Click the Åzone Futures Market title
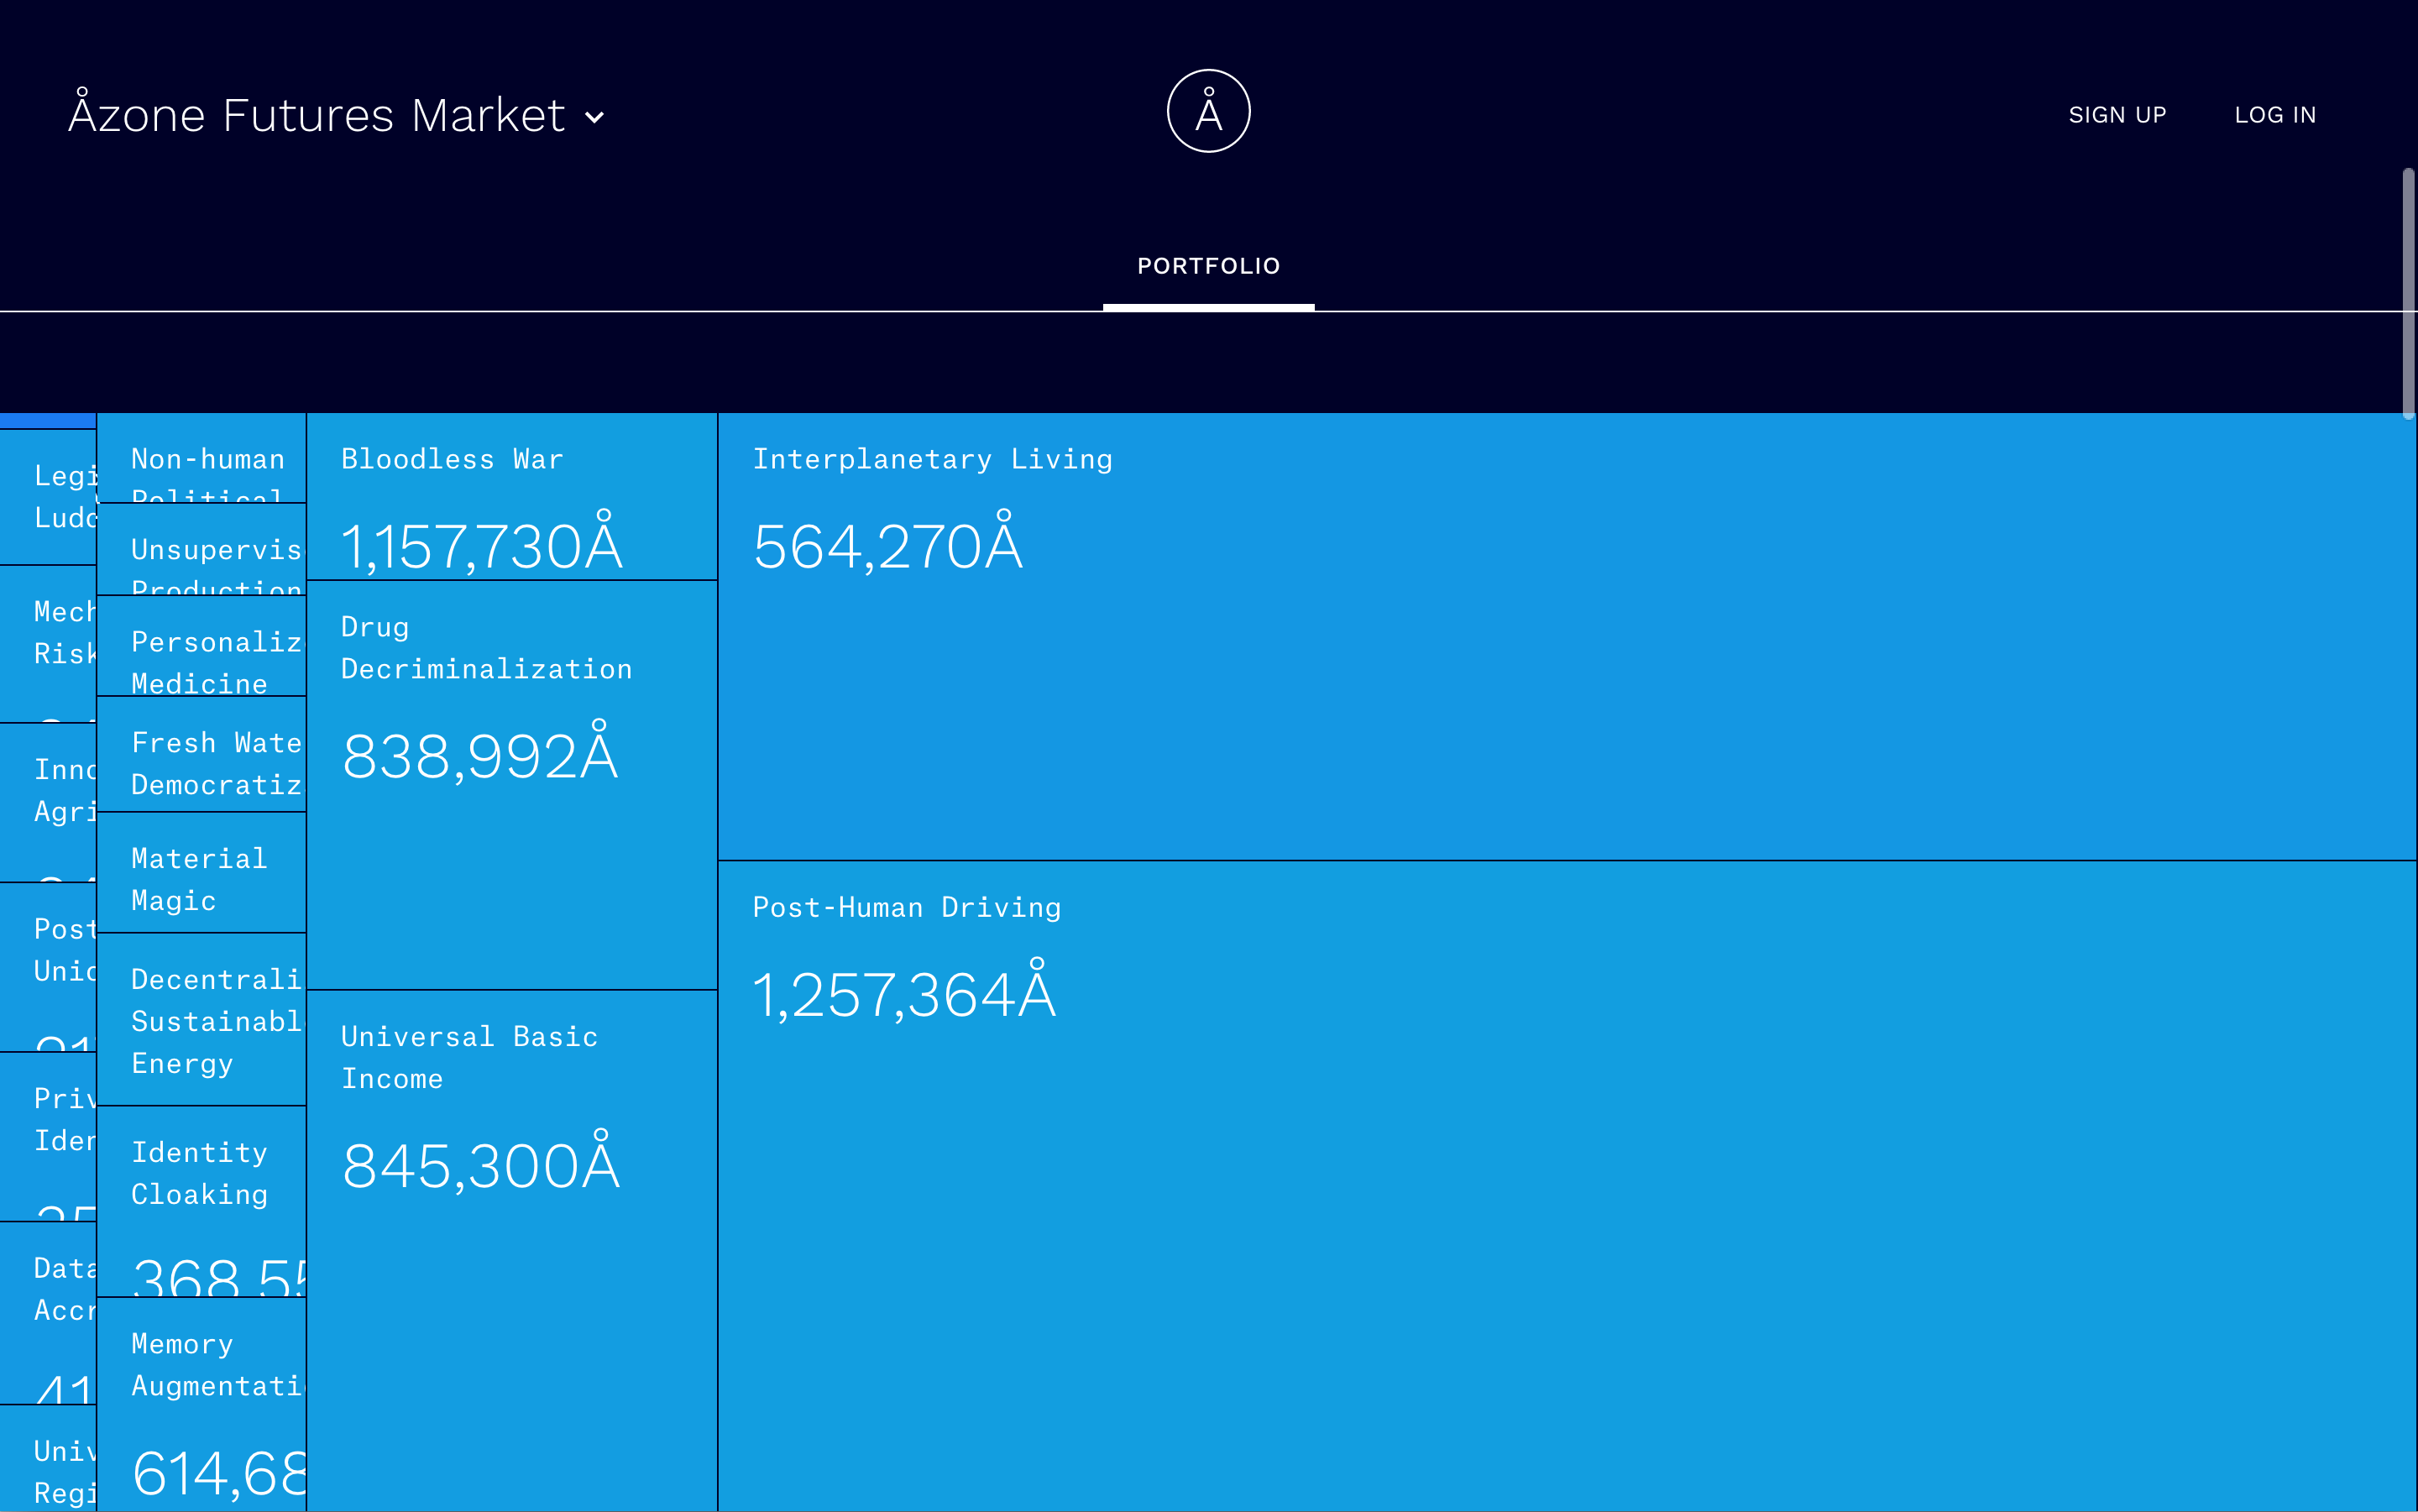The image size is (2418, 1512). coord(316,115)
